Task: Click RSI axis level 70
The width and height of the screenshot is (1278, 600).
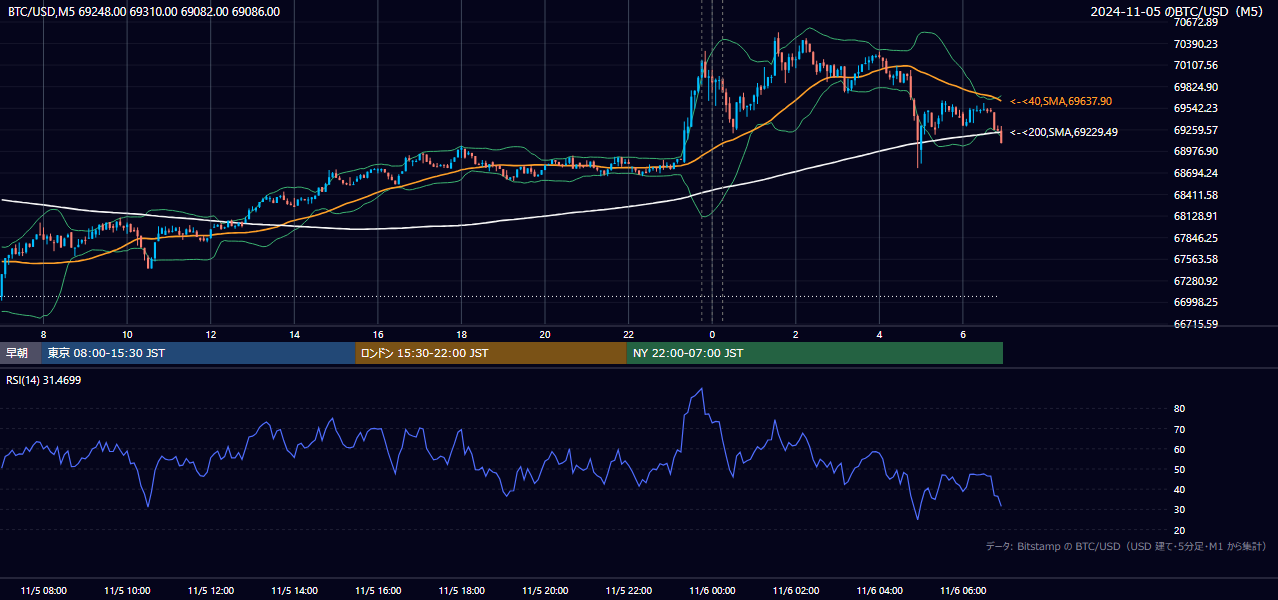Action: point(1180,429)
